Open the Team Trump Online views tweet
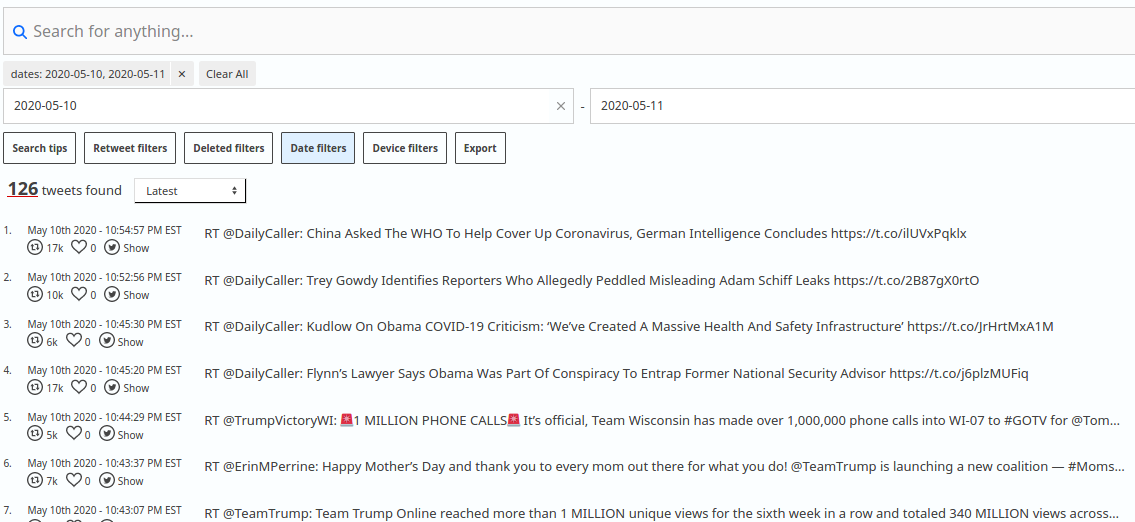The image size is (1135, 522). 664,513
